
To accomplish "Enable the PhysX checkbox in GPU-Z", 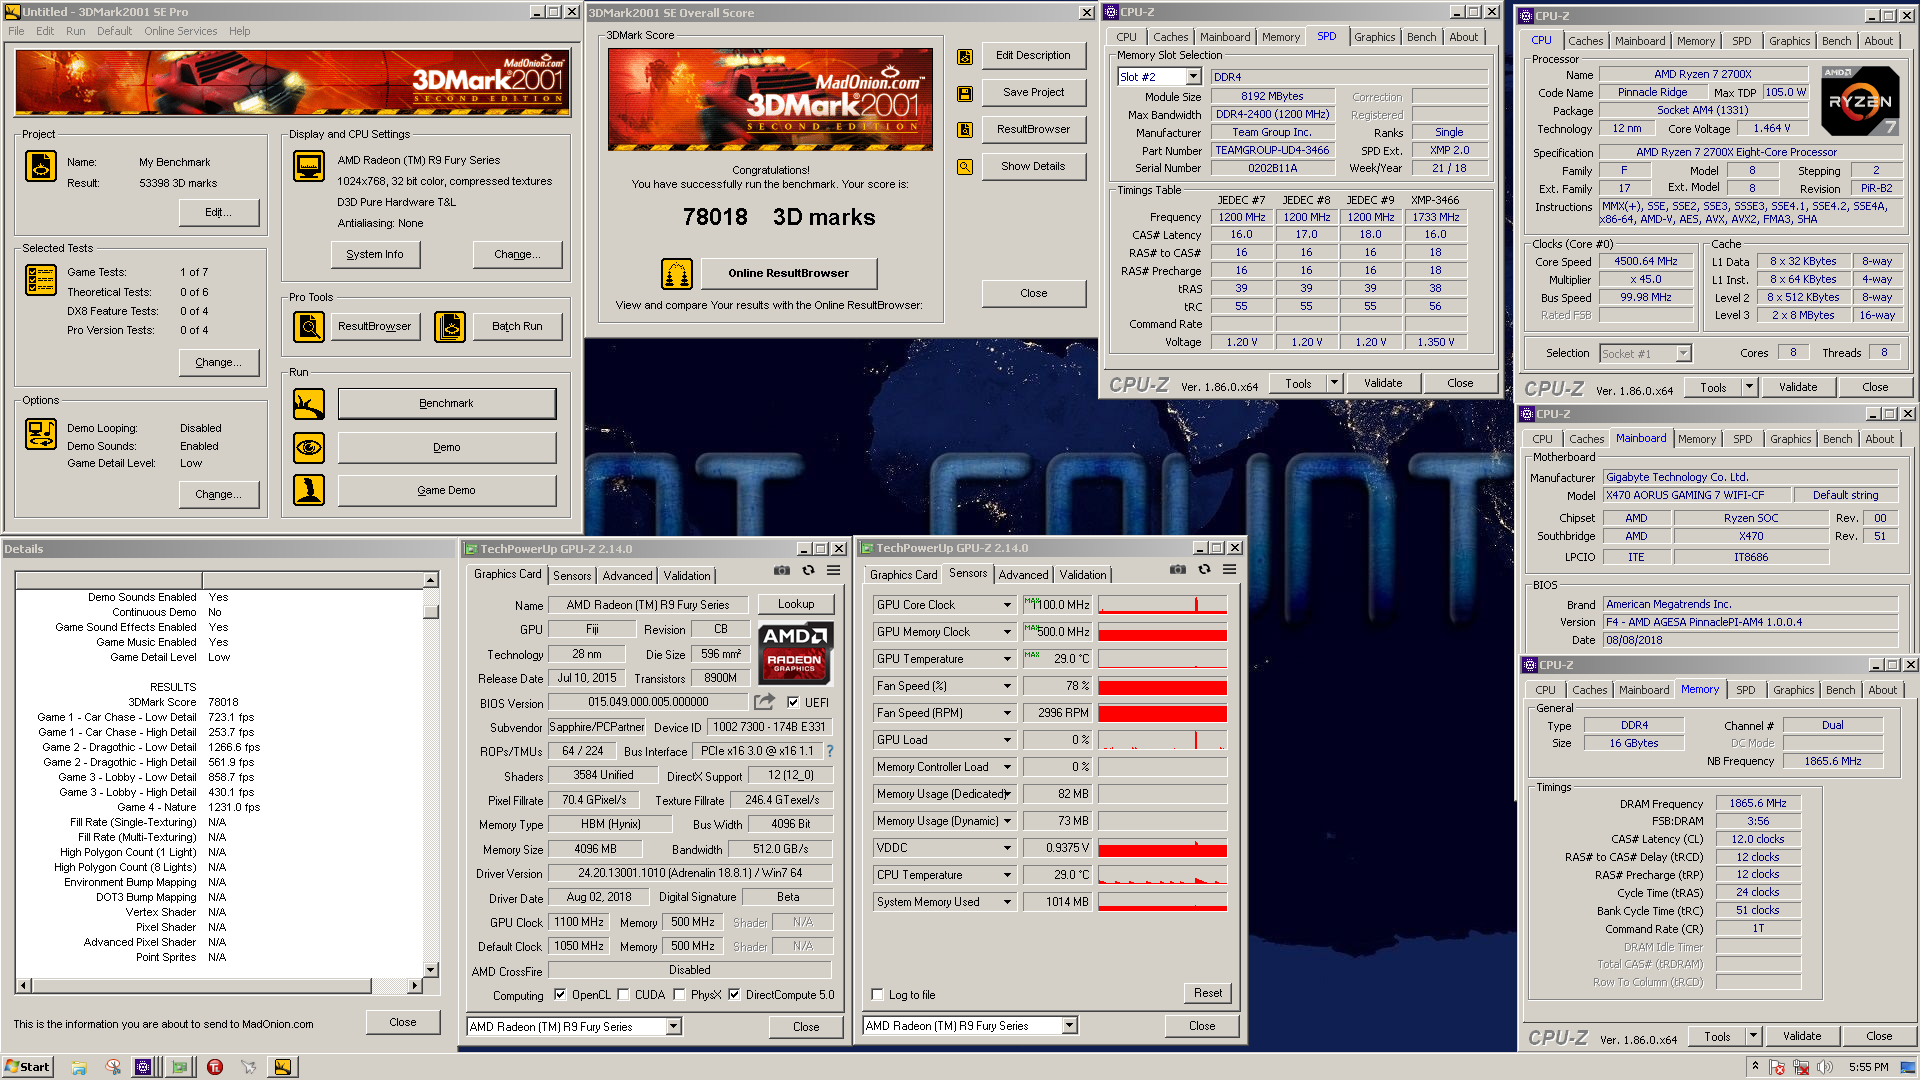I will pos(679,995).
